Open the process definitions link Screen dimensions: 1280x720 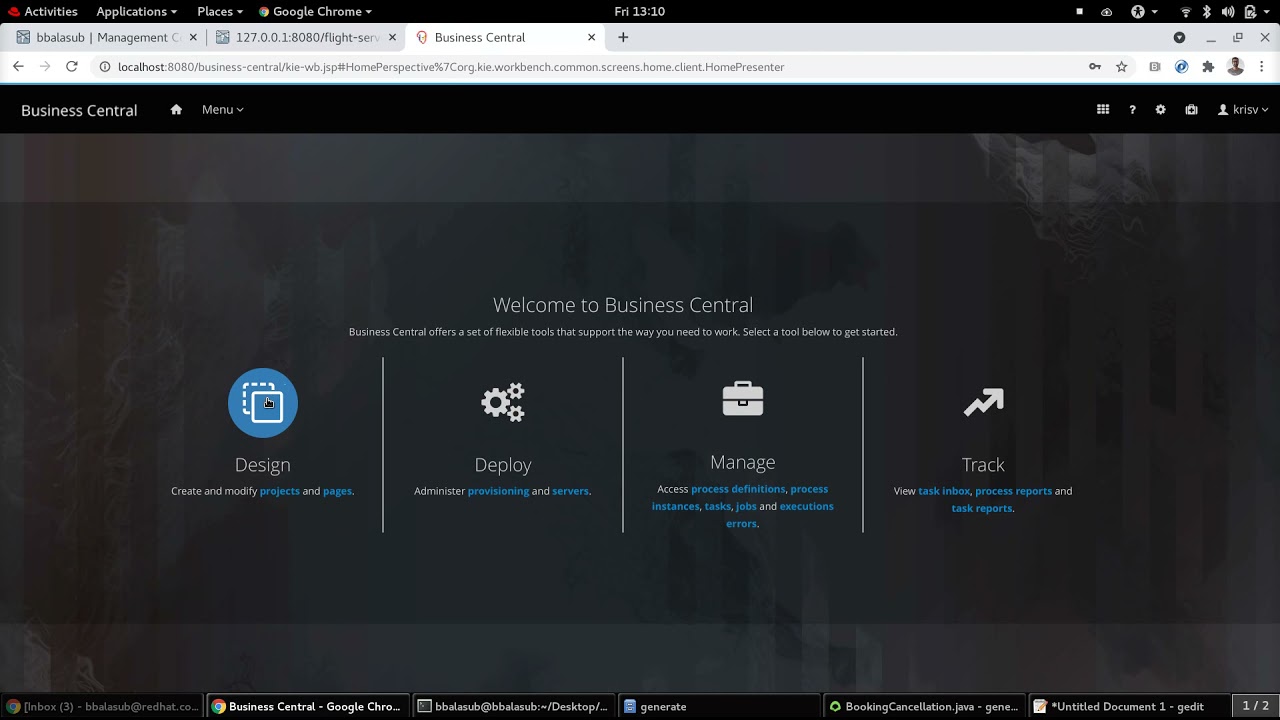[x=738, y=489]
